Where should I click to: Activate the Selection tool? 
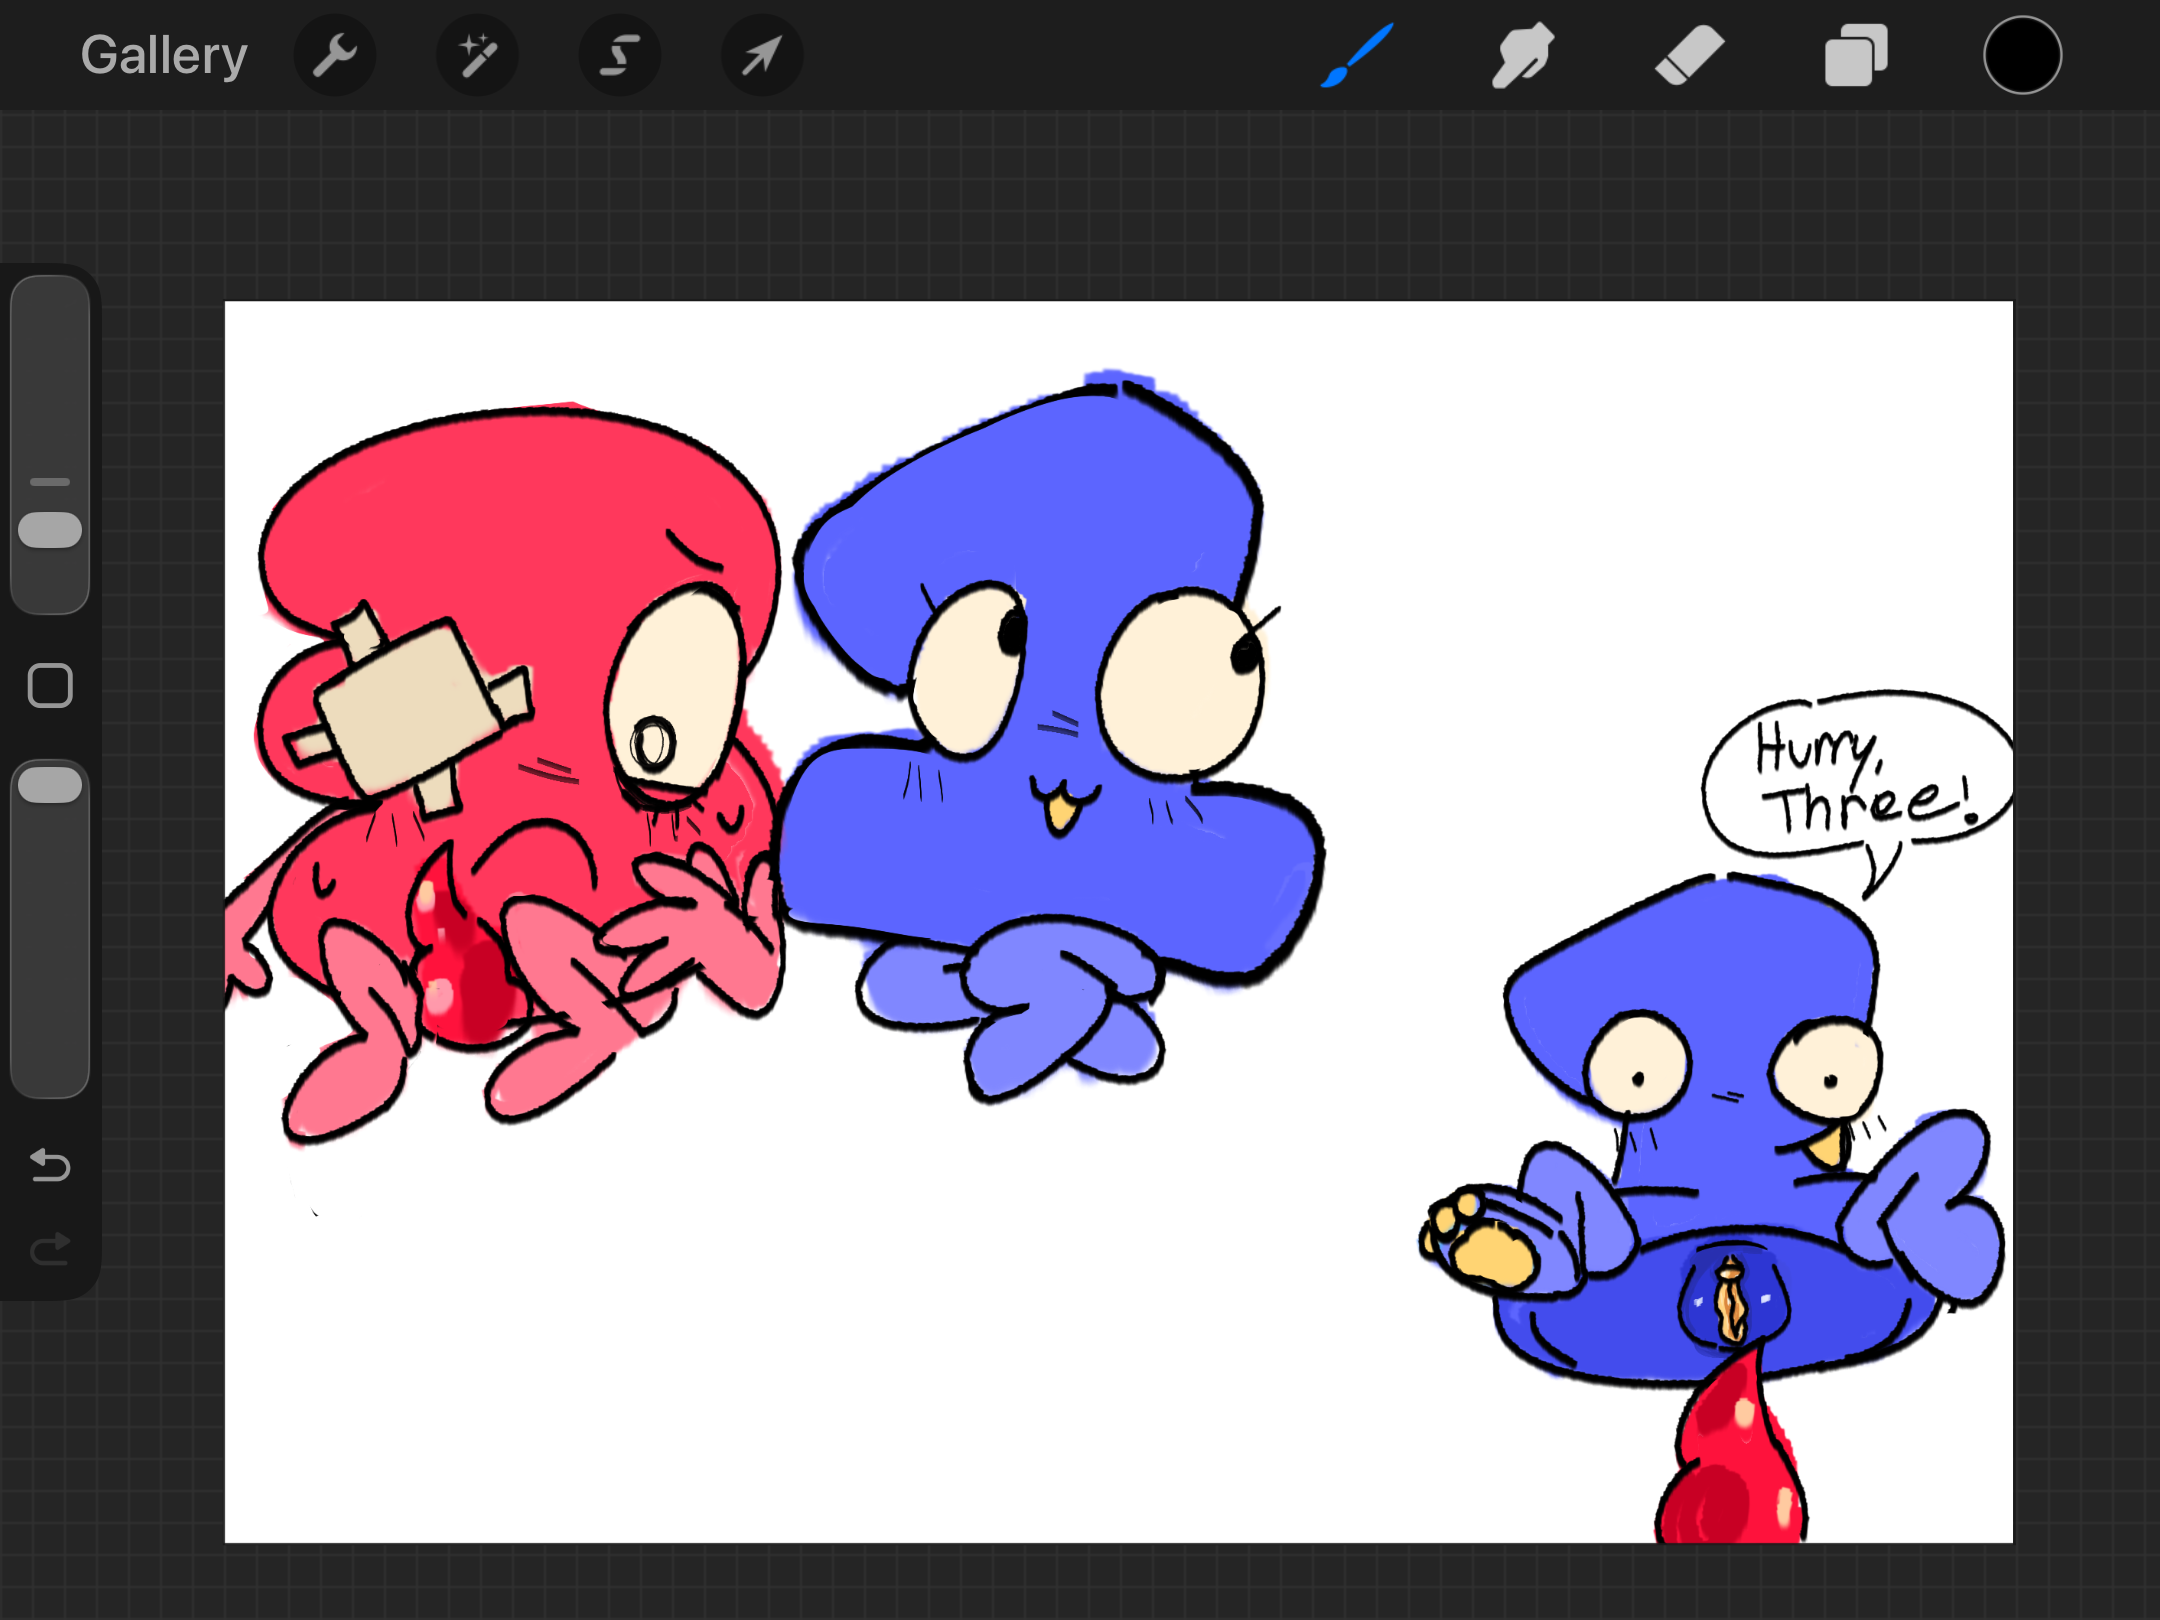tap(620, 55)
